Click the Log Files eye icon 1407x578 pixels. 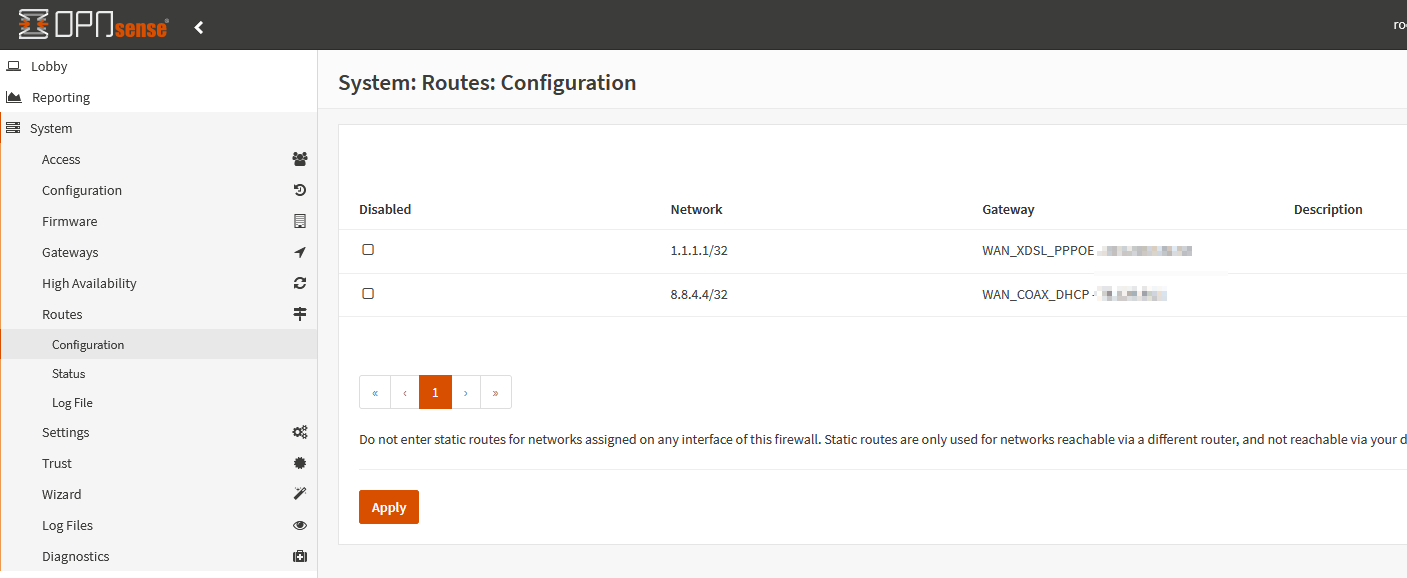[299, 525]
